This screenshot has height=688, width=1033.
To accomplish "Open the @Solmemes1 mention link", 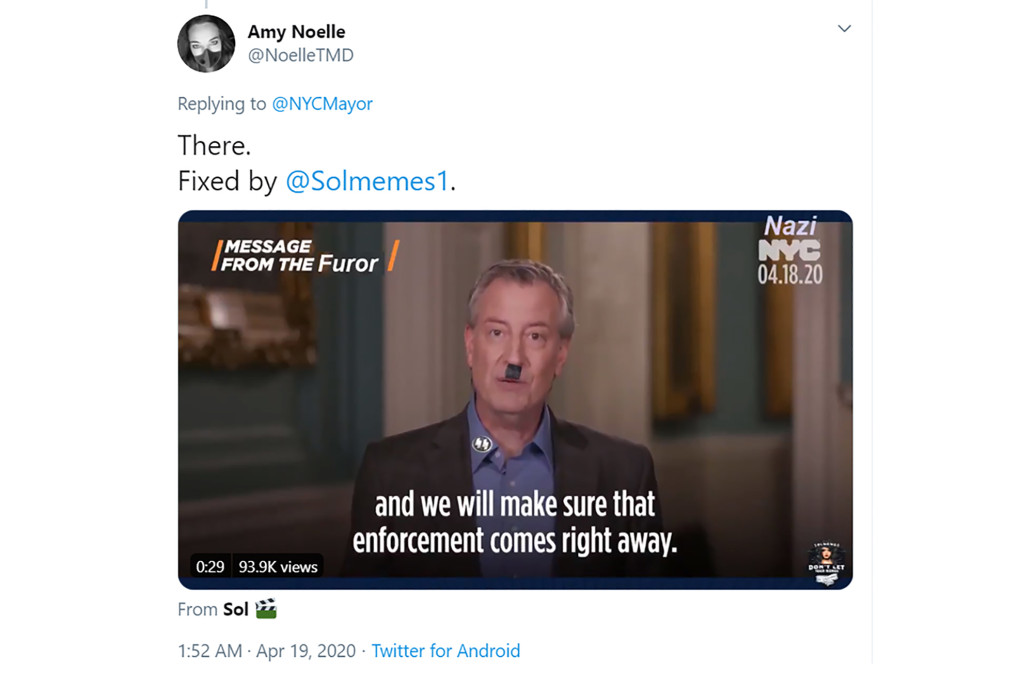I will 368,181.
